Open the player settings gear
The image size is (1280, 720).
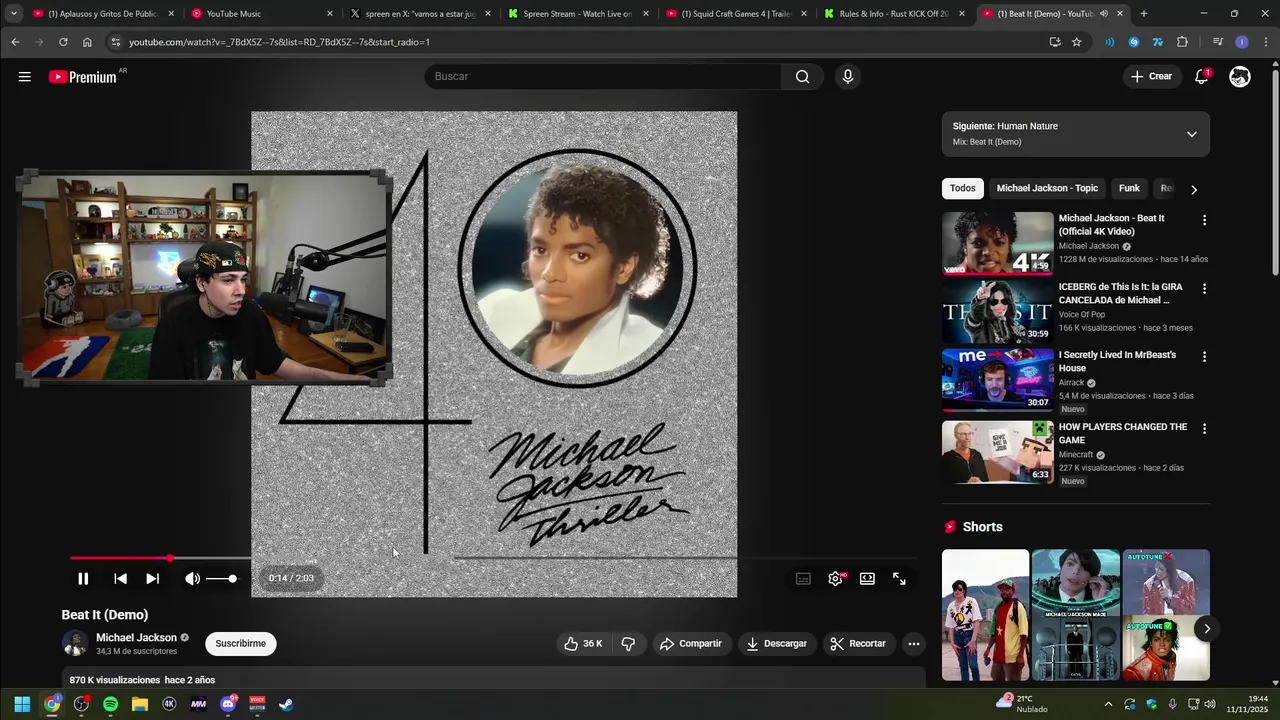click(835, 578)
